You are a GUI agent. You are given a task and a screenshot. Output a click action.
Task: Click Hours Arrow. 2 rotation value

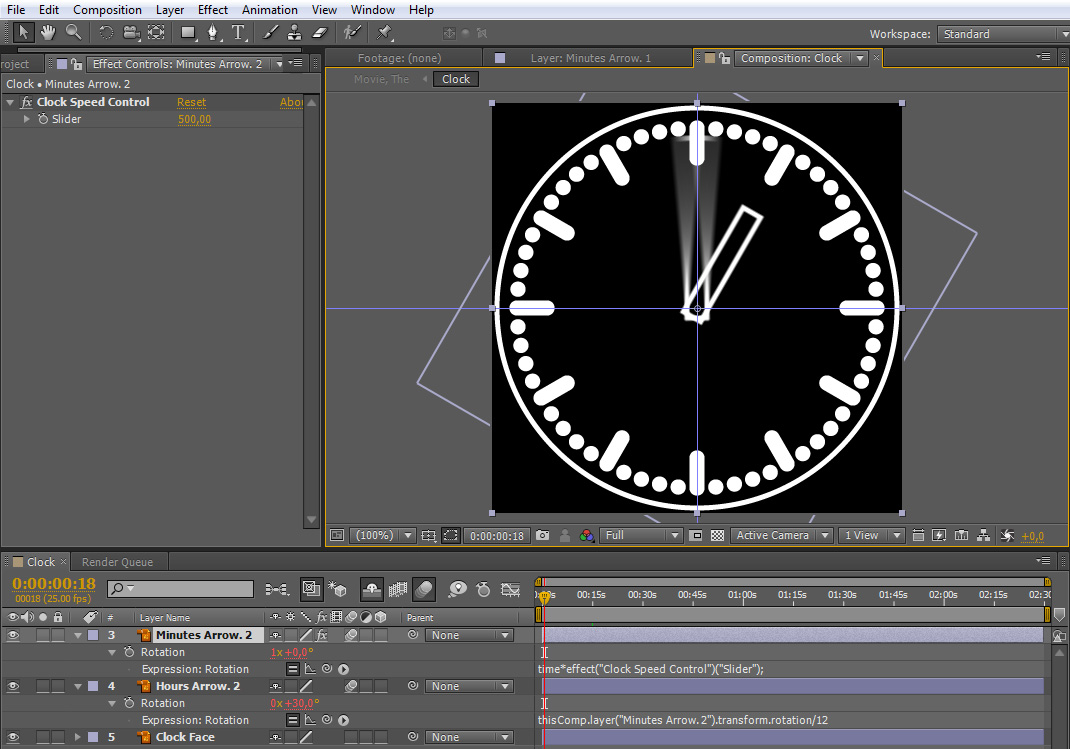[292, 703]
